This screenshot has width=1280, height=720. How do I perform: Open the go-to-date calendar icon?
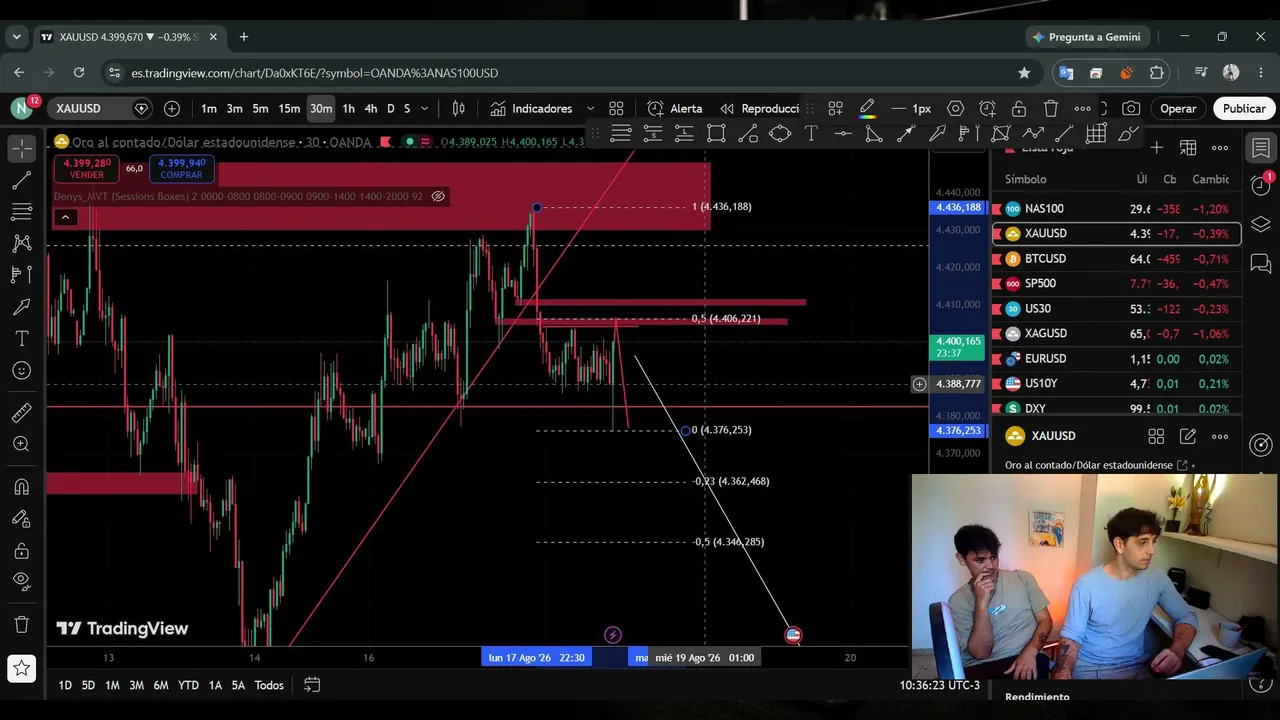[312, 685]
